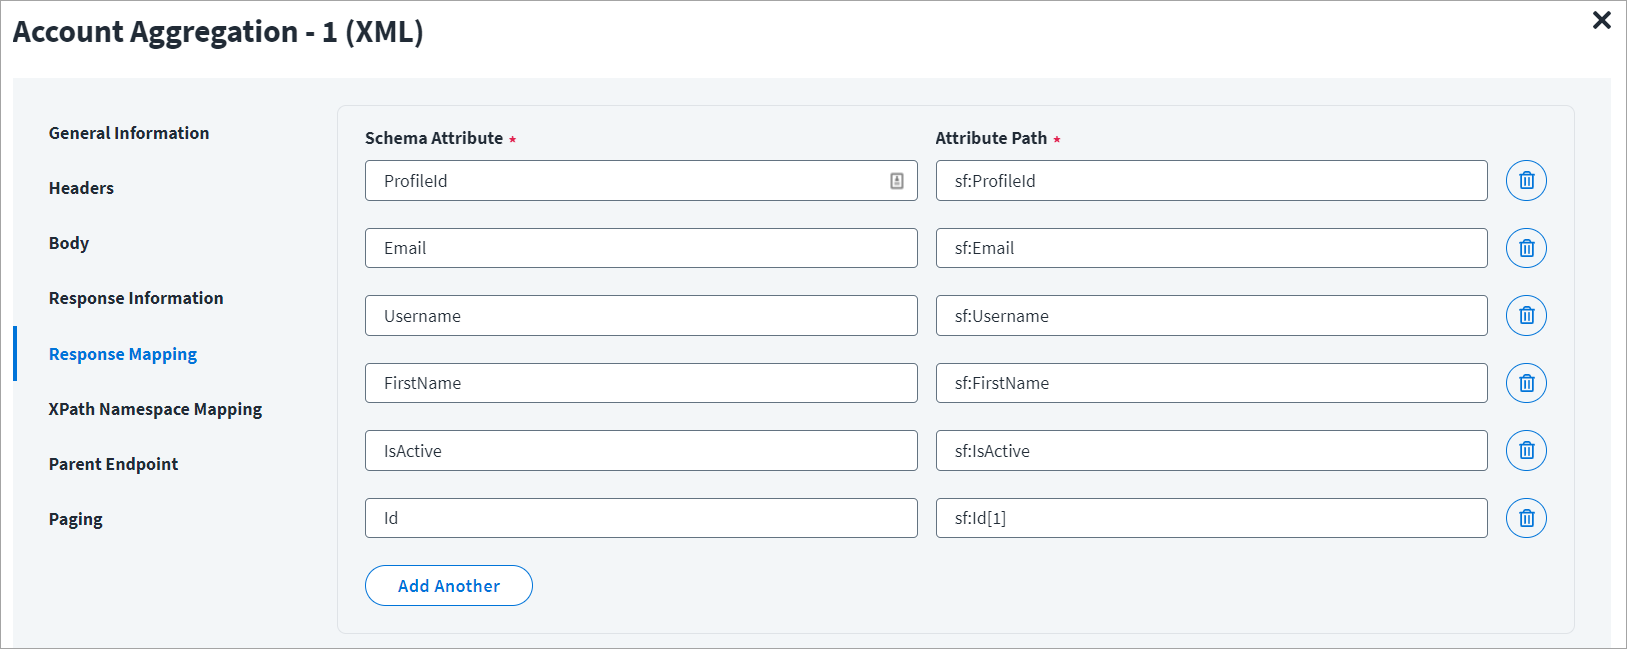Image resolution: width=1627 pixels, height=649 pixels.
Task: Open the Parent Endpoint section
Action: pos(113,464)
